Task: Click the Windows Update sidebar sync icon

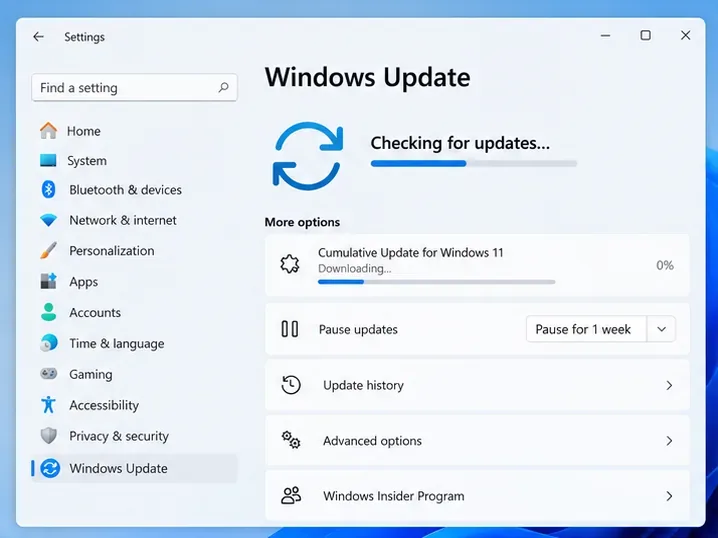Action: click(x=50, y=468)
